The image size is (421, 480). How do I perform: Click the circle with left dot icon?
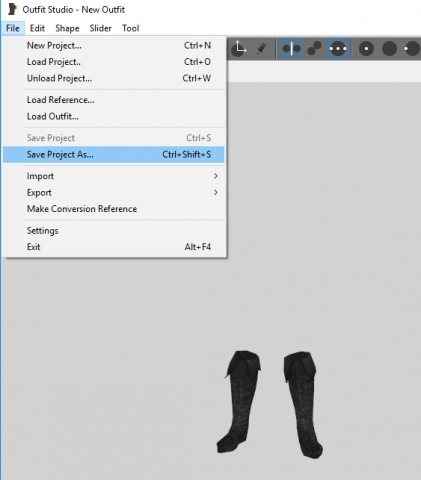click(412, 49)
